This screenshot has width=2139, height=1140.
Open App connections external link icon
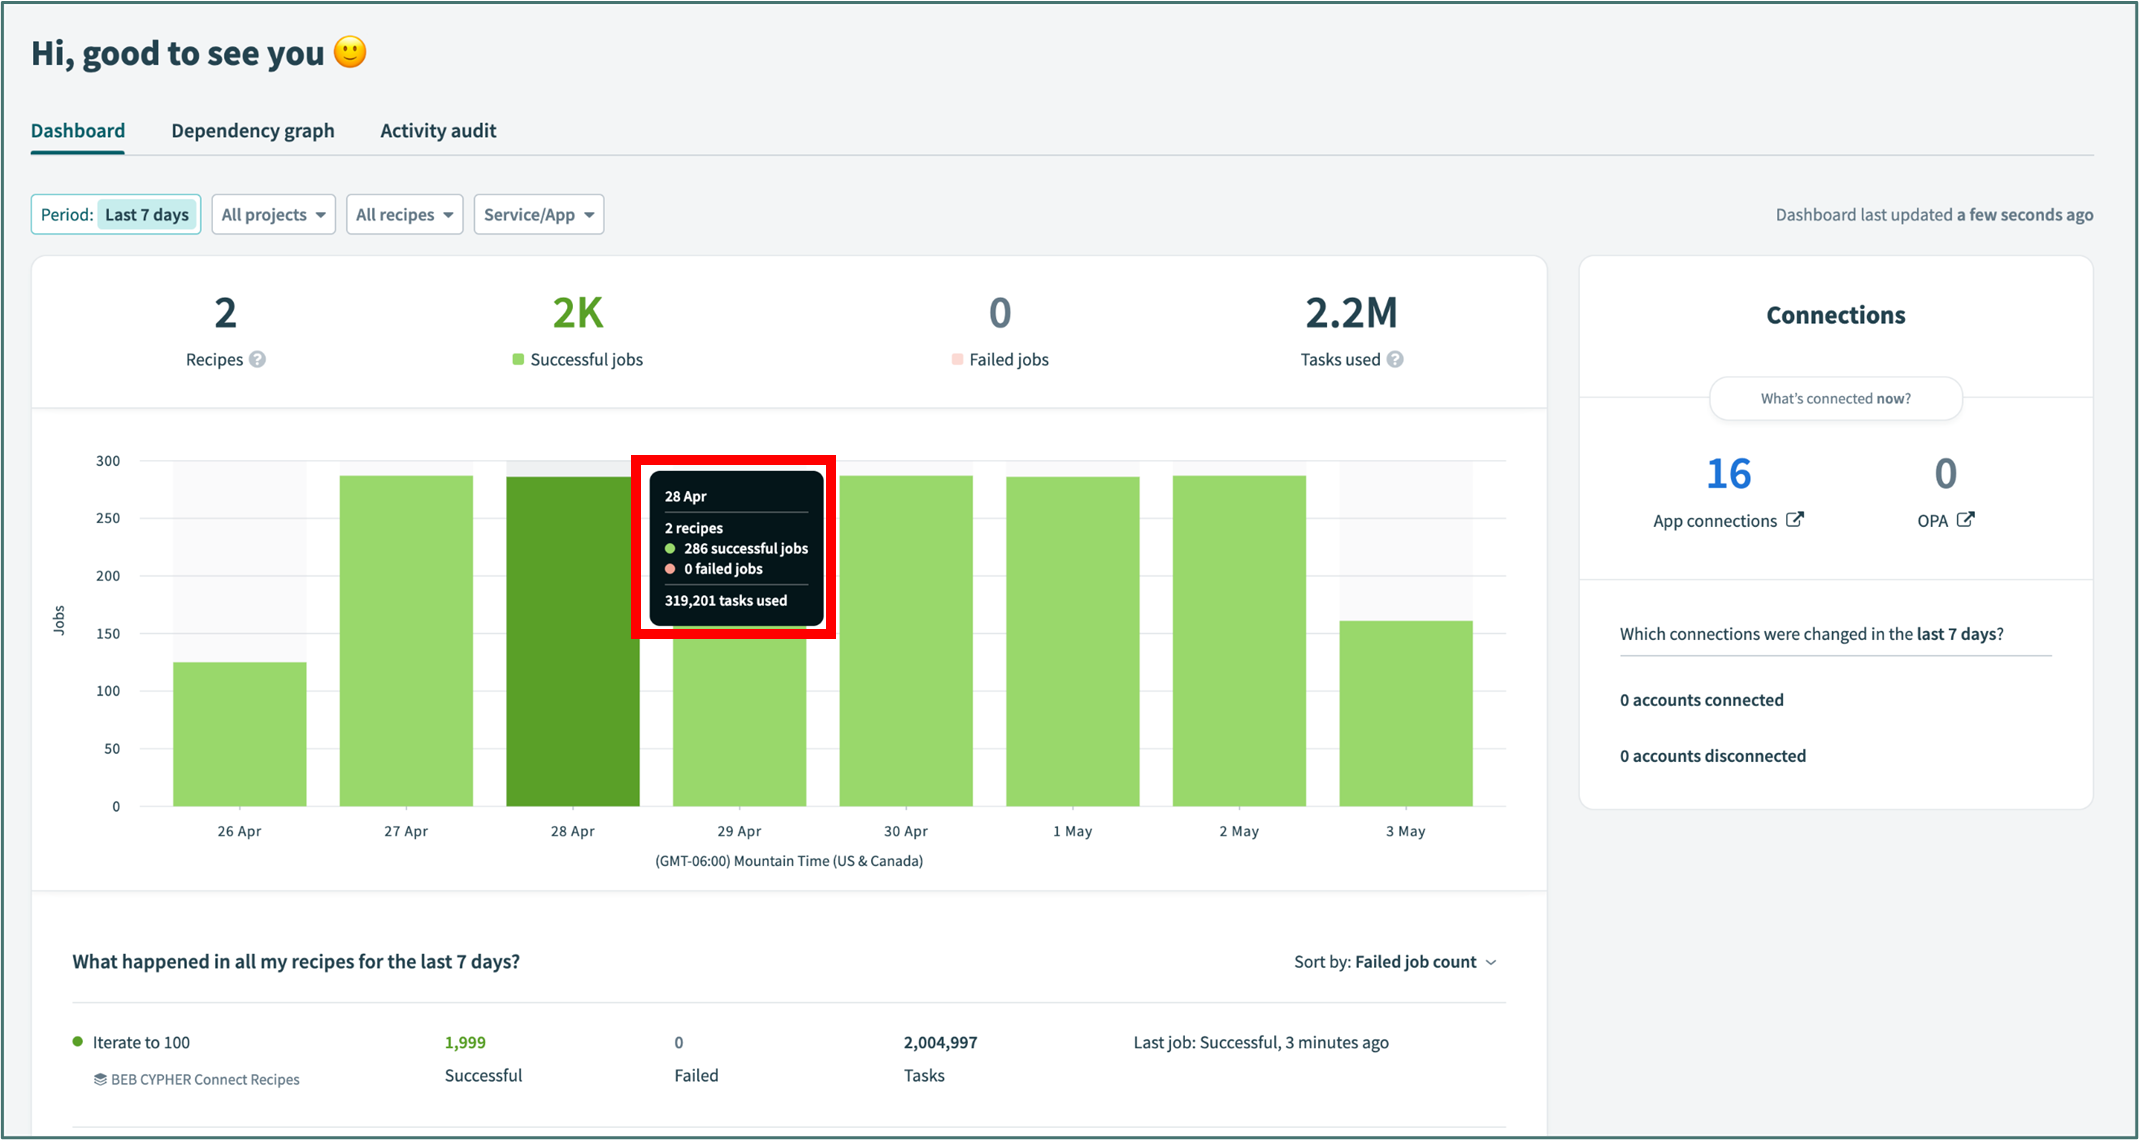click(1795, 520)
